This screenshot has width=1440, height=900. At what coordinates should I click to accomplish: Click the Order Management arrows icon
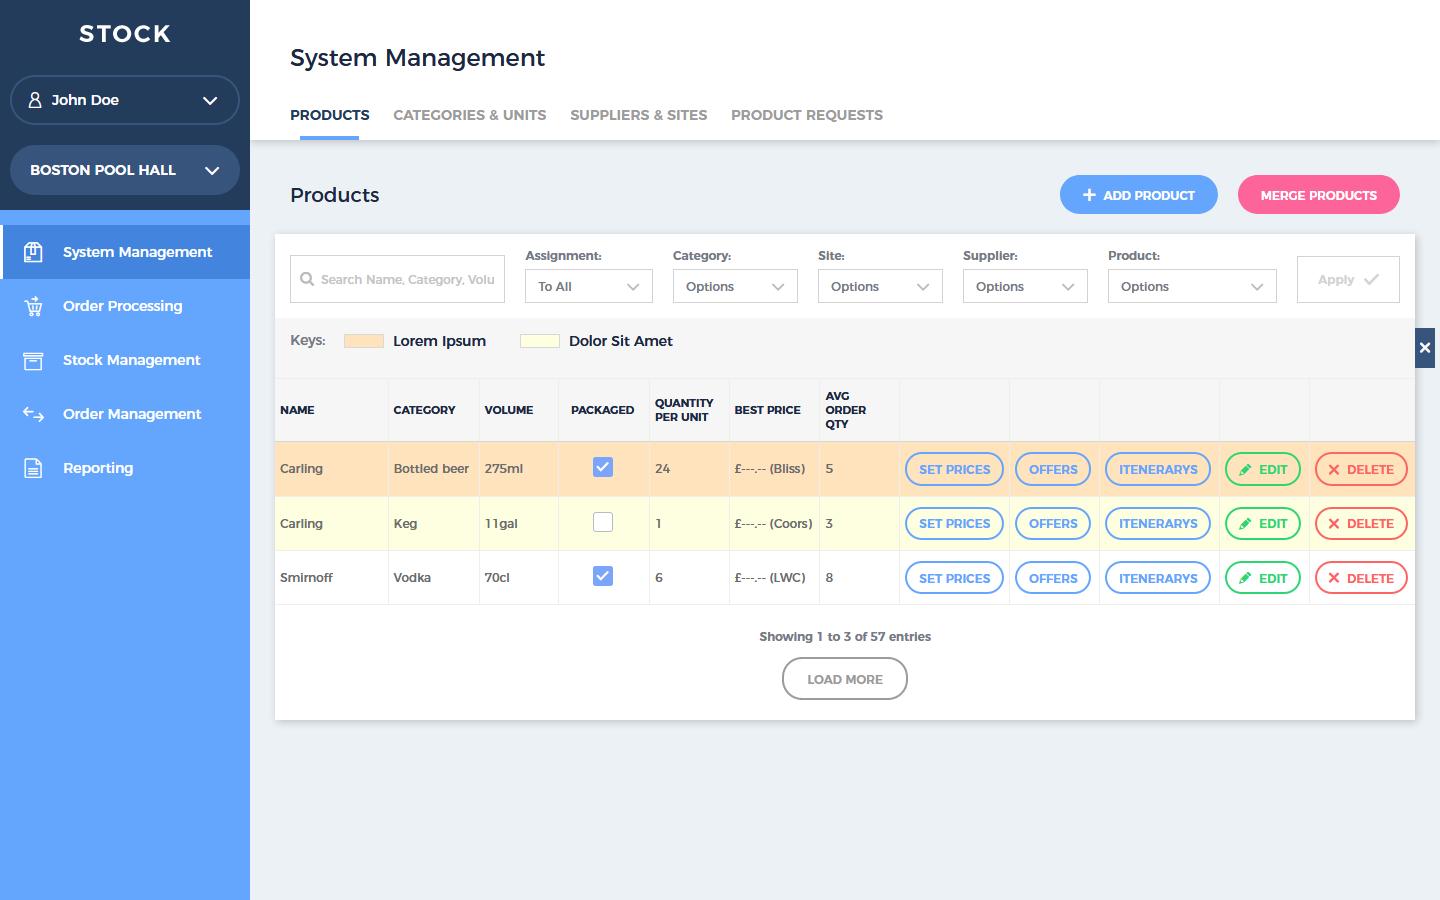pos(33,414)
